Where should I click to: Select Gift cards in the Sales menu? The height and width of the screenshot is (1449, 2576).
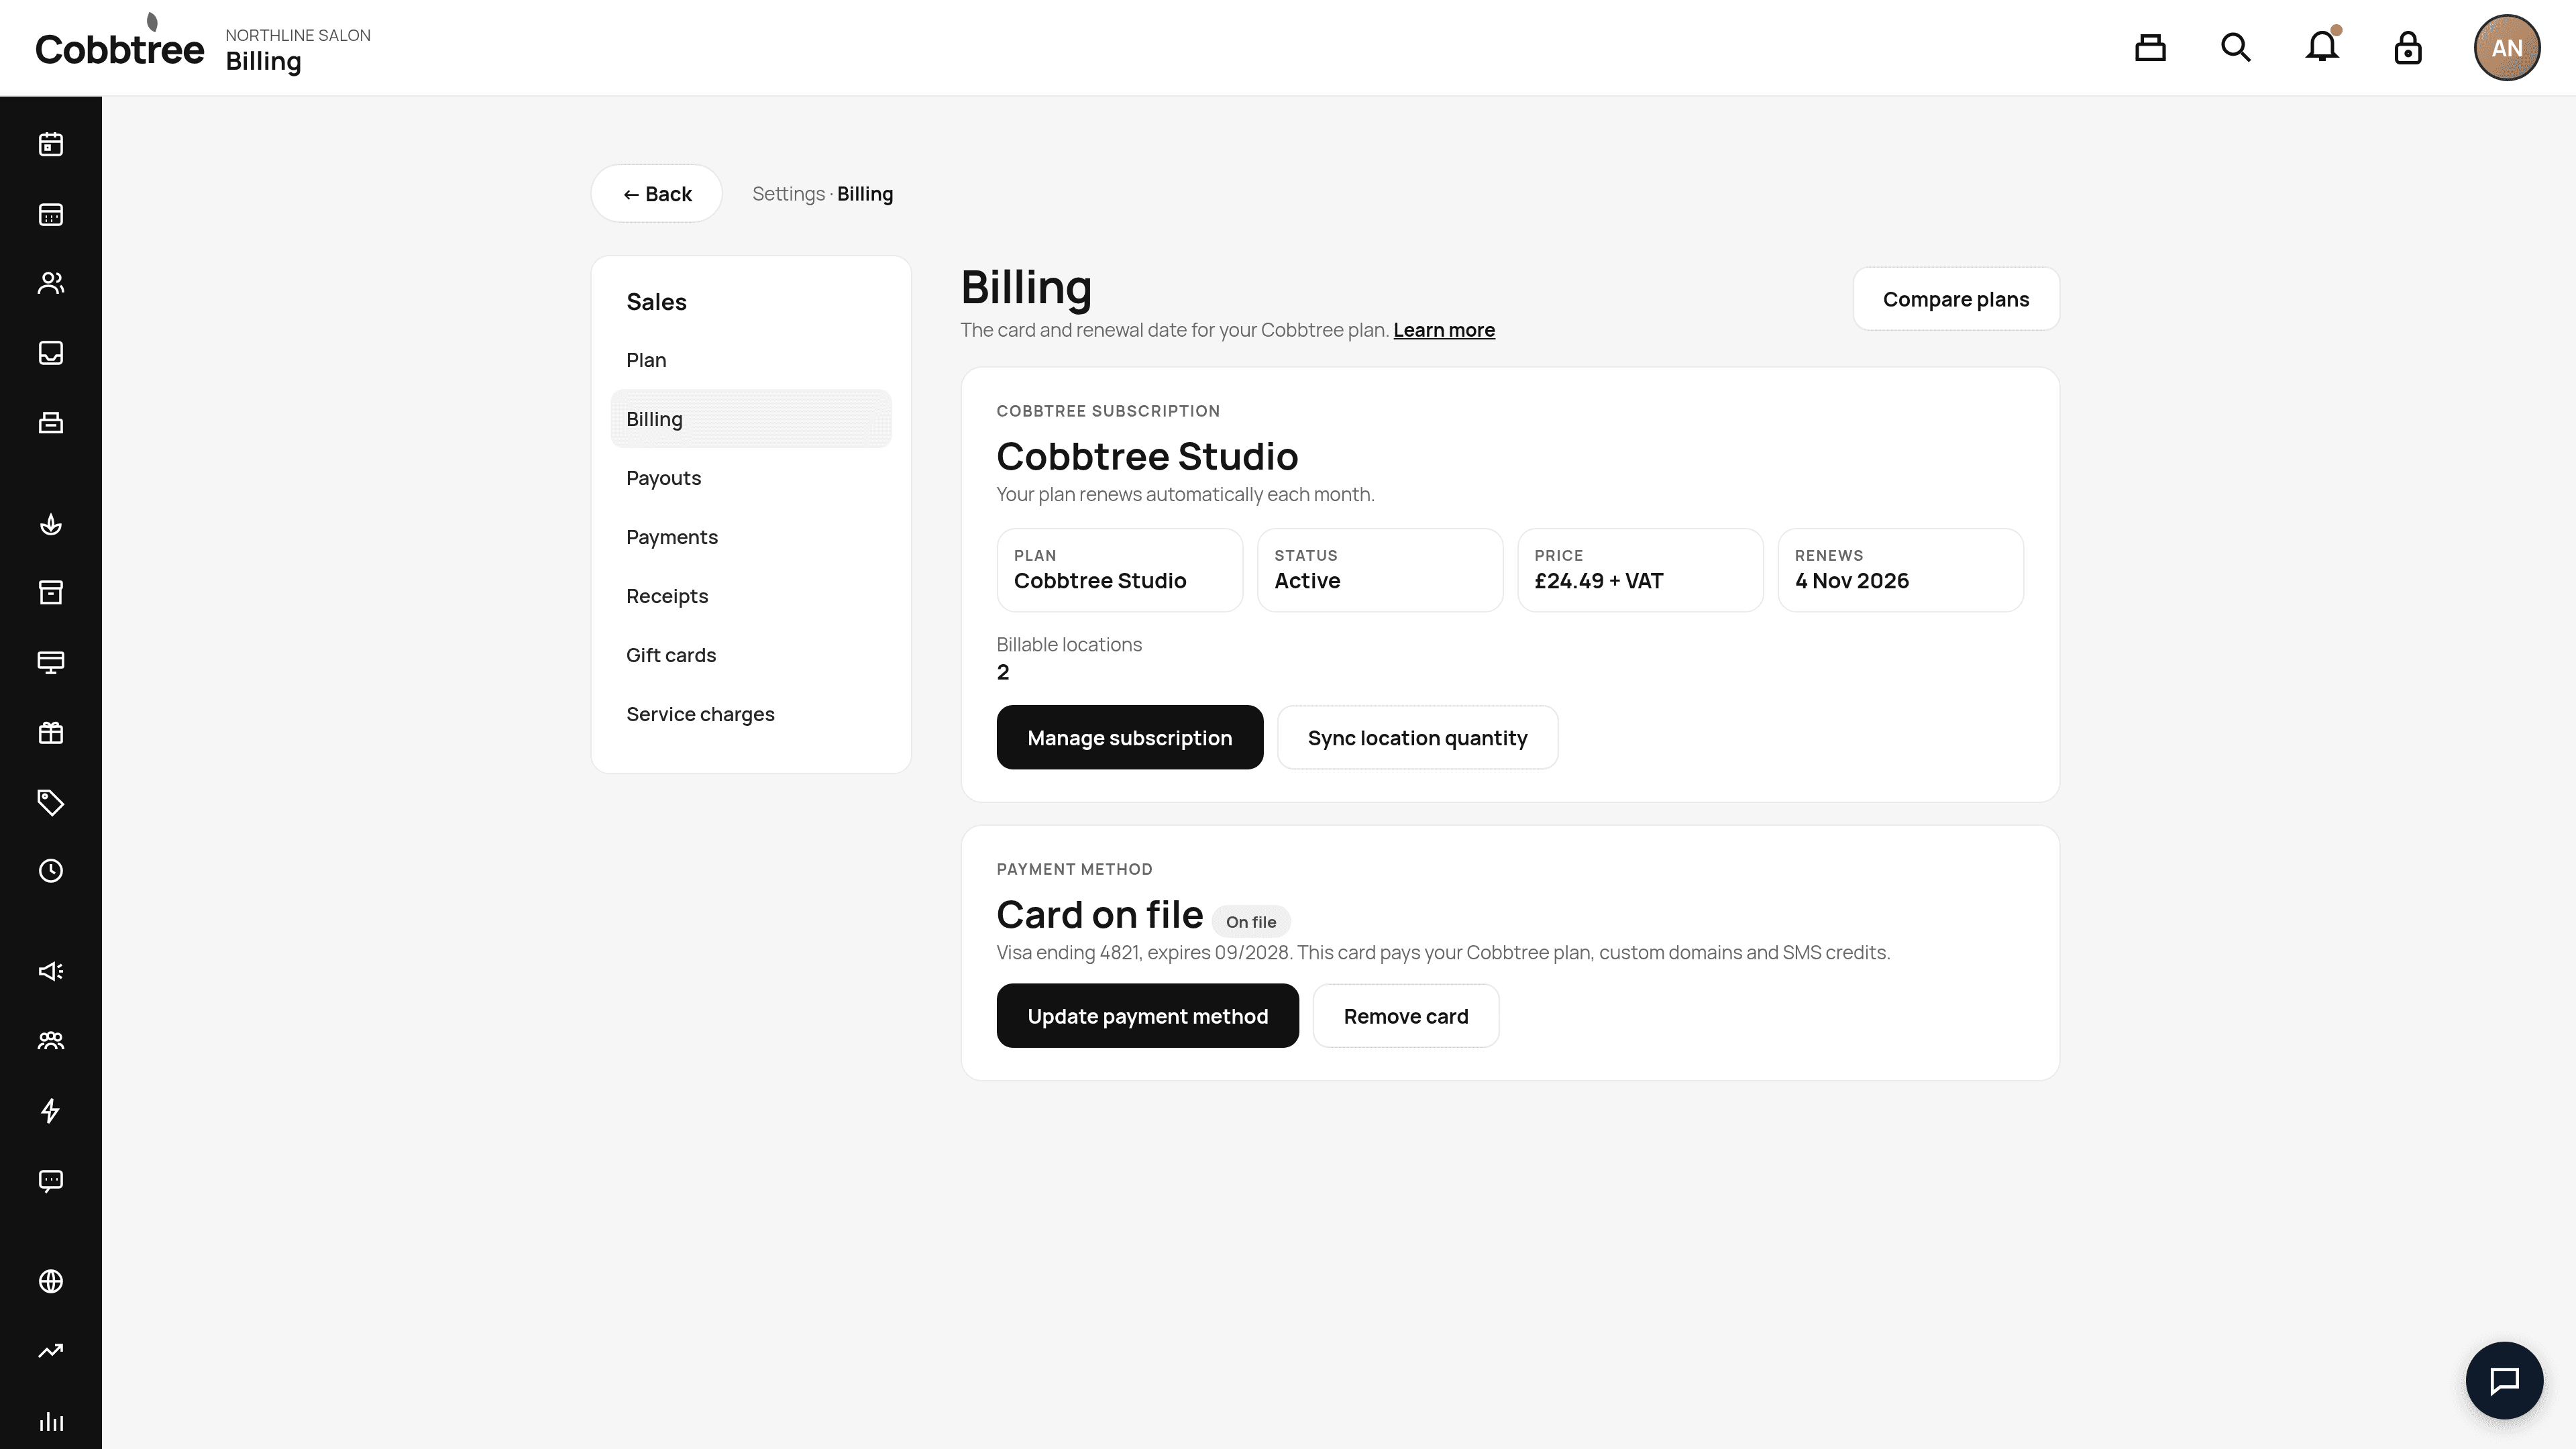[x=751, y=655]
